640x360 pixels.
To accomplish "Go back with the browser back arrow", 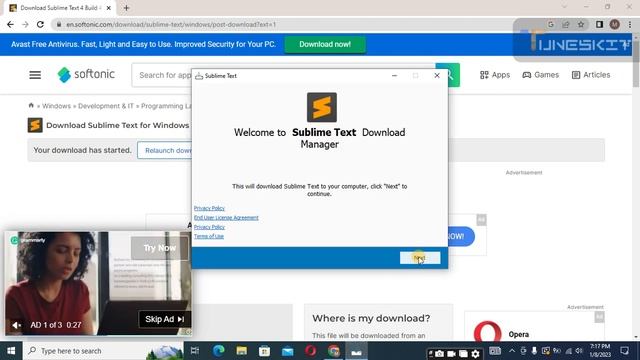I will [10, 24].
